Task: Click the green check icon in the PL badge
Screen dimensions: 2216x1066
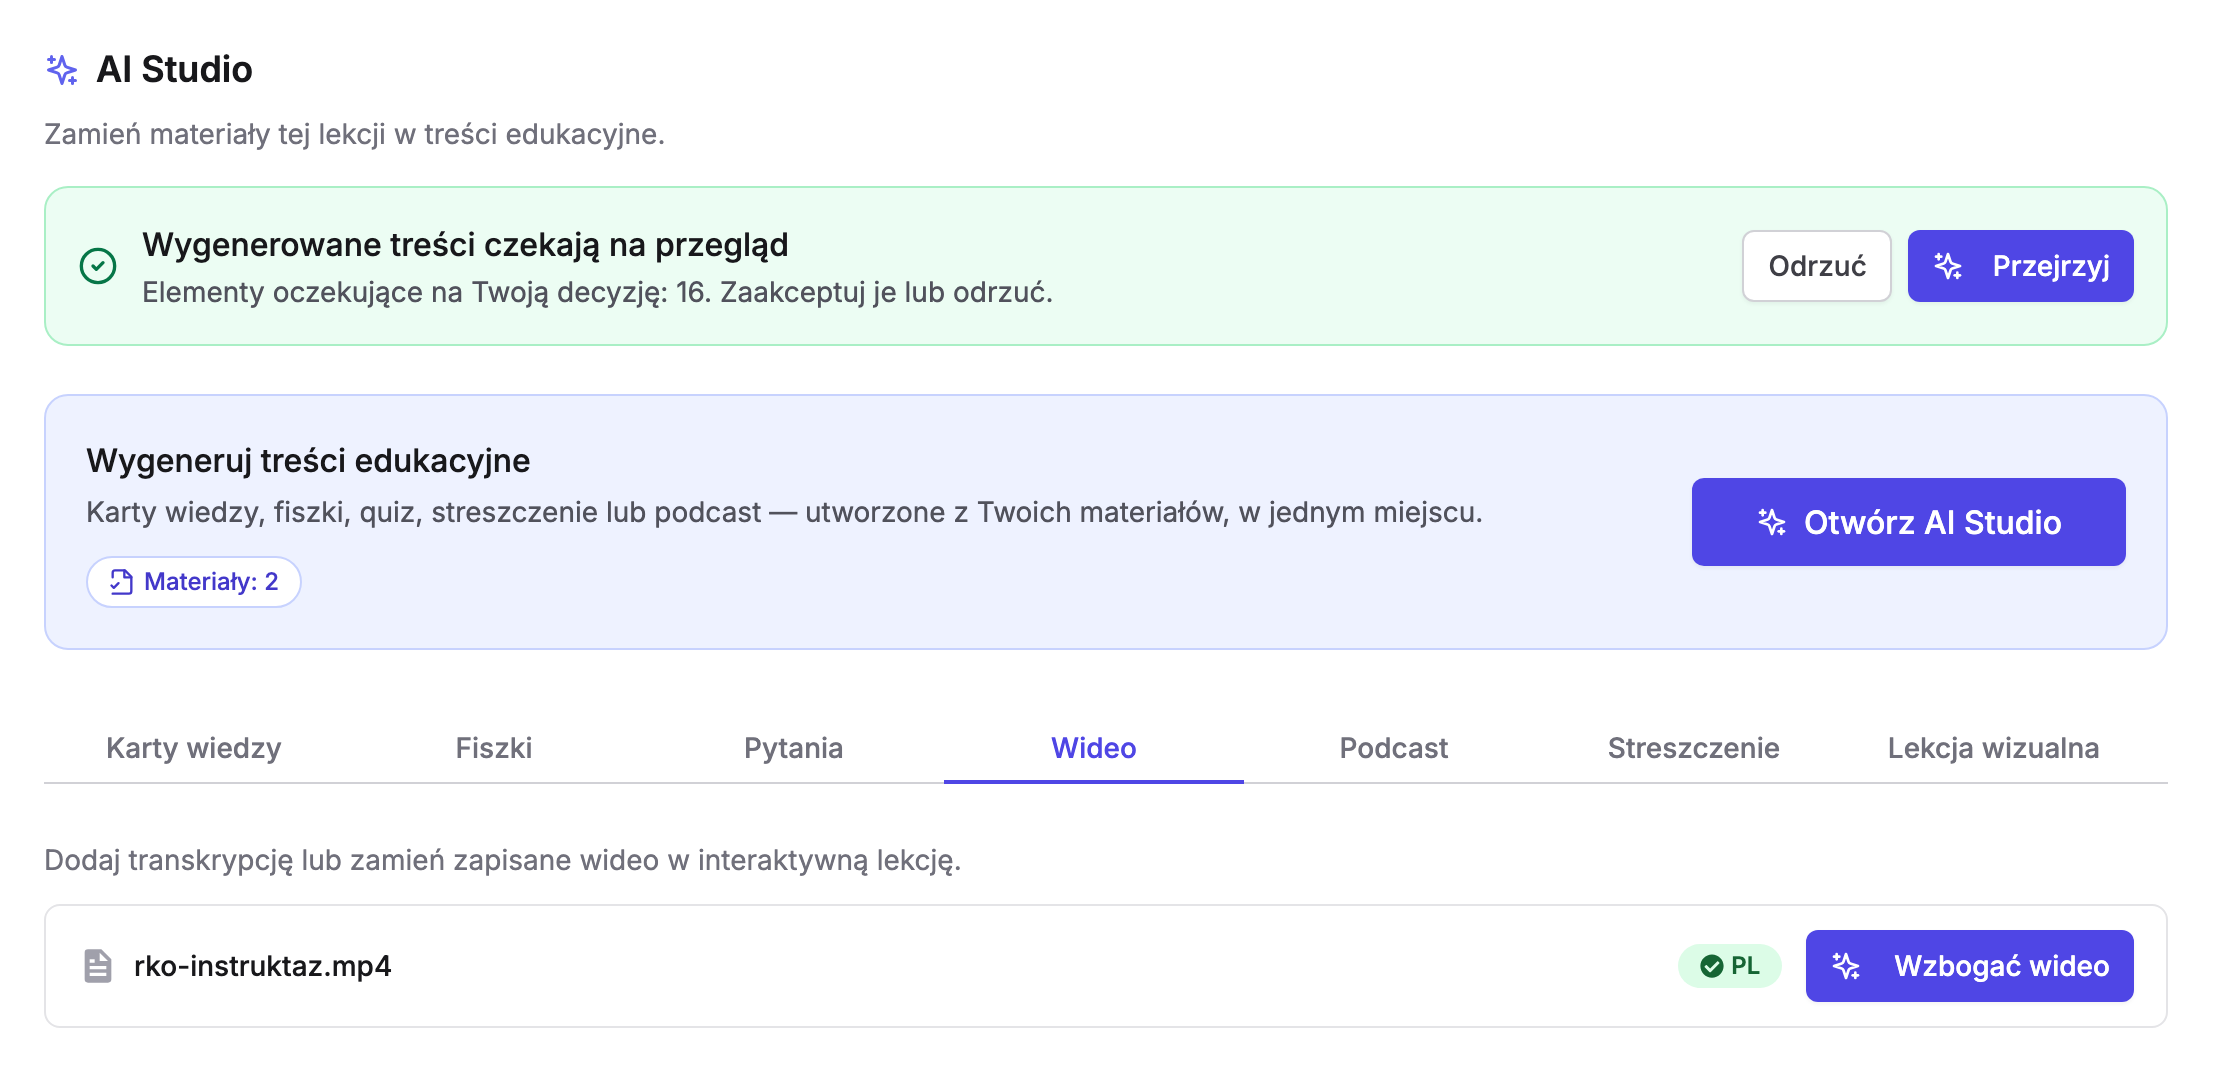Action: [1712, 966]
